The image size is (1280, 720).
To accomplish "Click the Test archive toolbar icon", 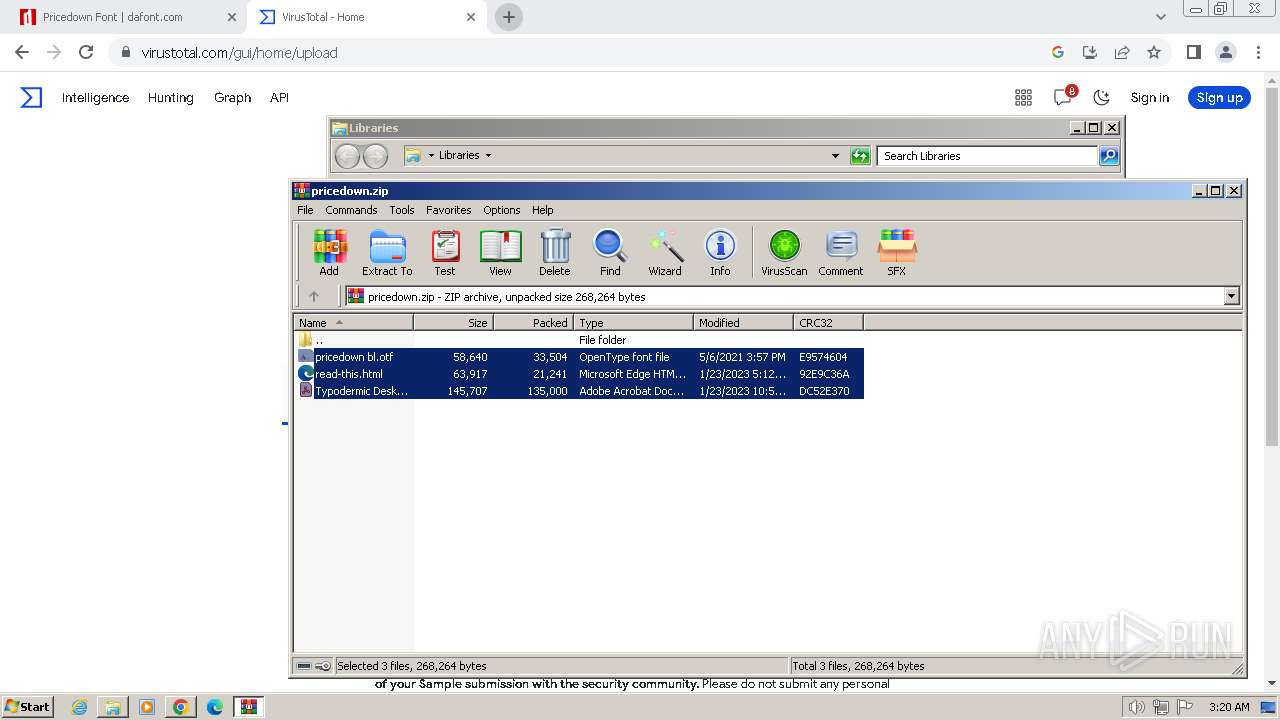I will [445, 253].
